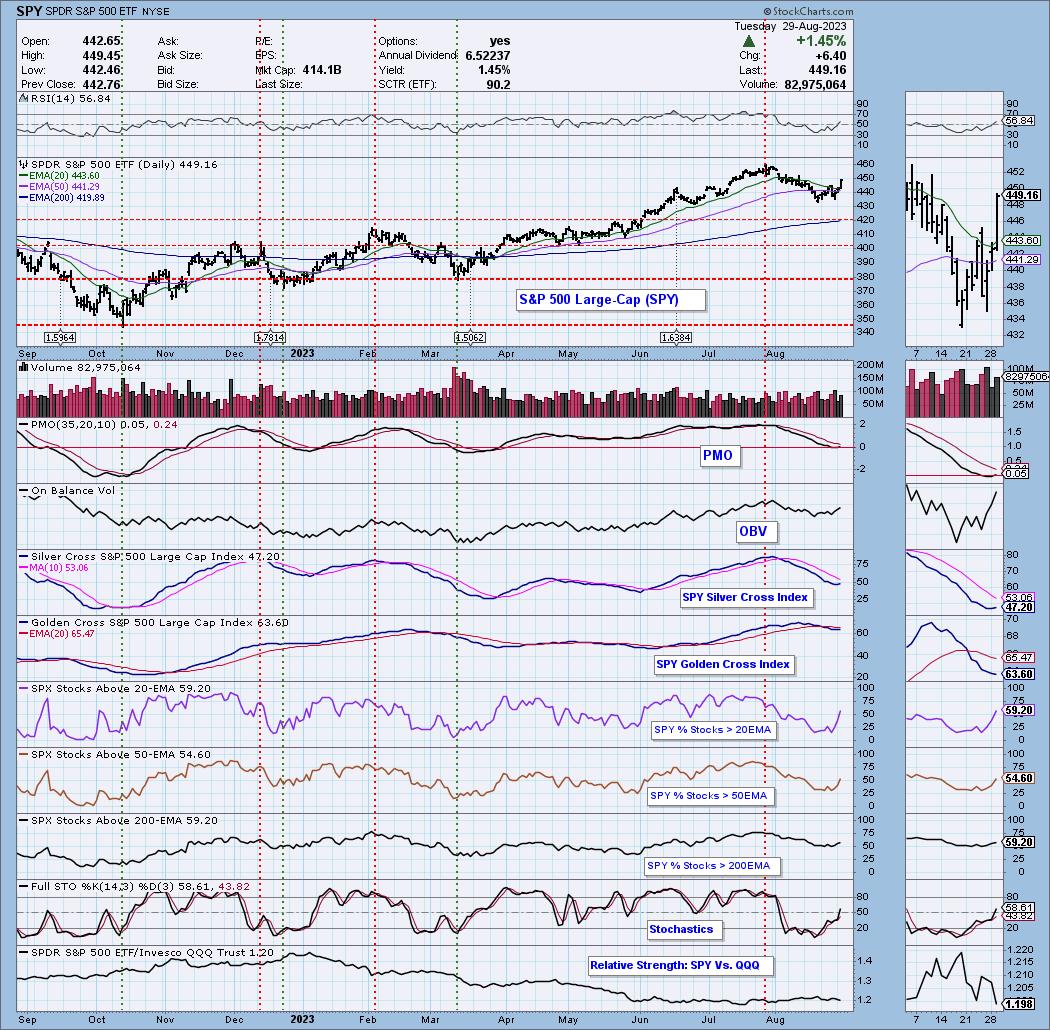Click the Open value 442.65
Screen dimensions: 1050x1030
101,41
